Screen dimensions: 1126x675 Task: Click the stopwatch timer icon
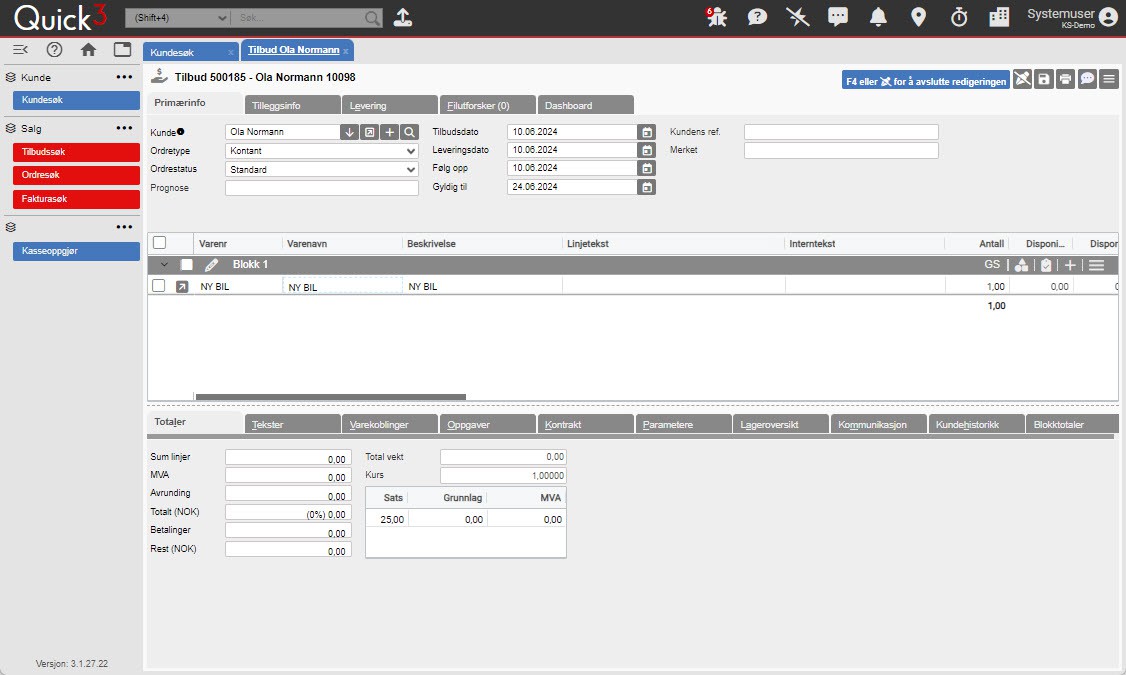tap(958, 17)
